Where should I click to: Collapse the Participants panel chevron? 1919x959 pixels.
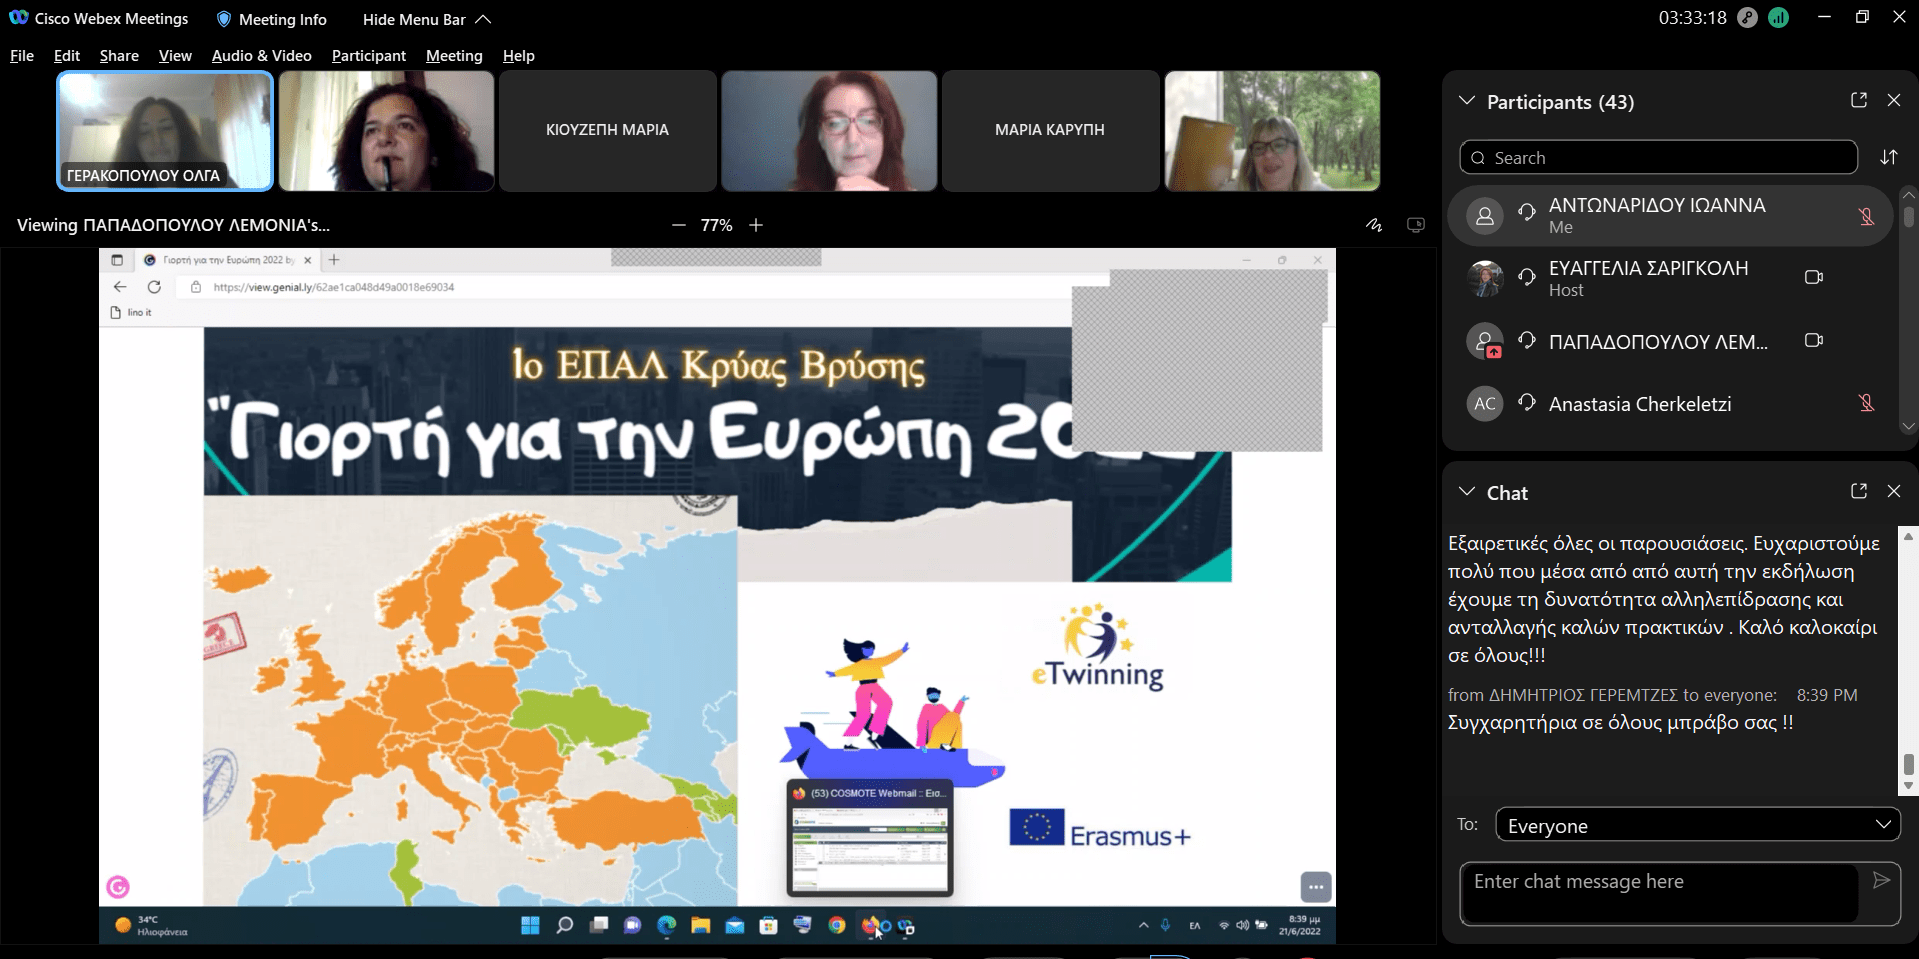(x=1467, y=101)
